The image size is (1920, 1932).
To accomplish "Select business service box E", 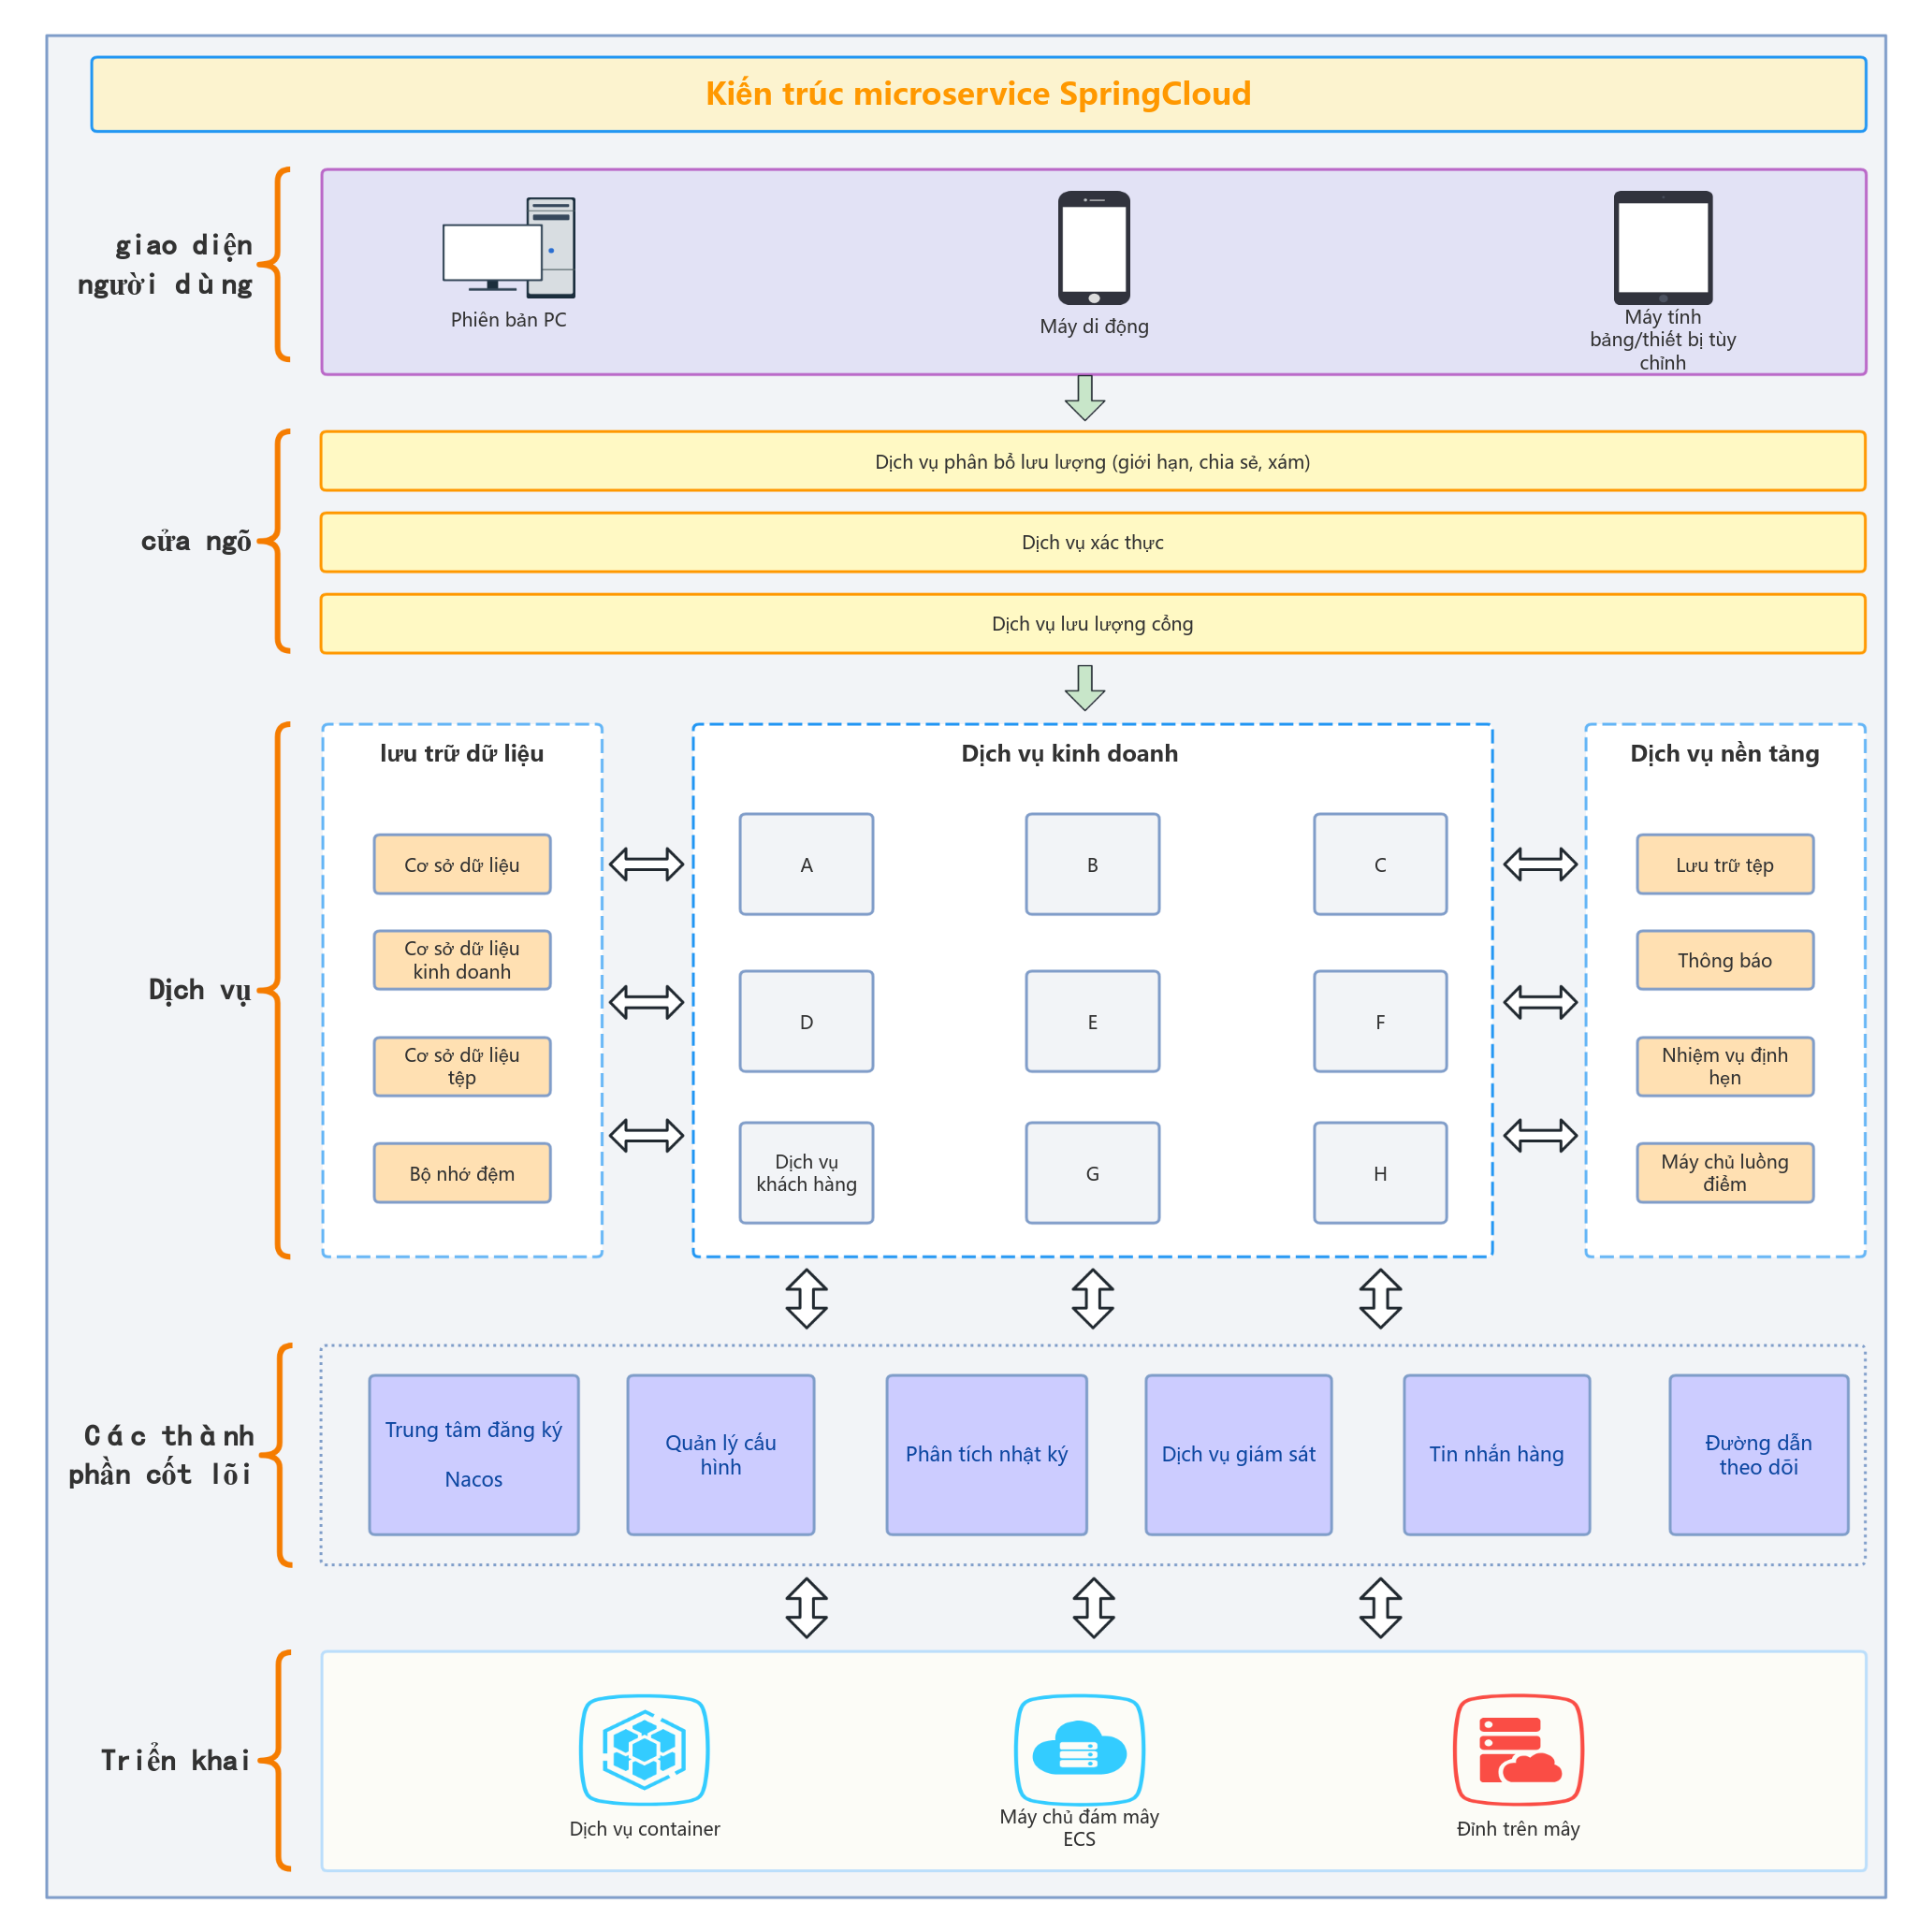I will pyautogui.click(x=1093, y=1021).
